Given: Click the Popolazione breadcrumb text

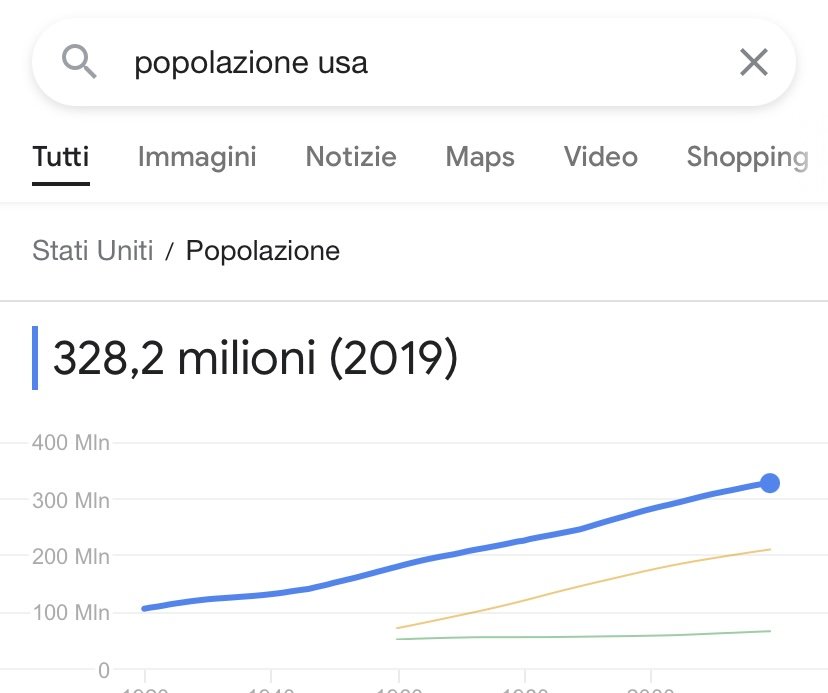Looking at the screenshot, I should (x=263, y=250).
